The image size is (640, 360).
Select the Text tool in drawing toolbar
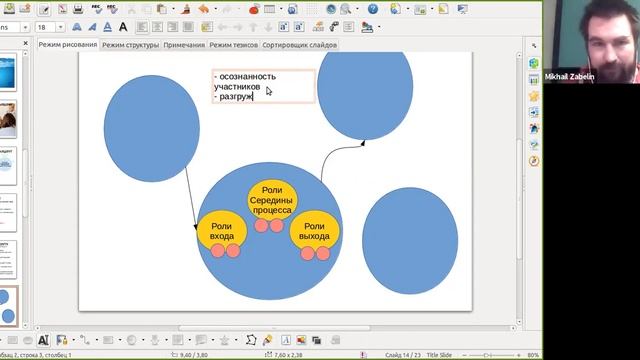point(43,340)
